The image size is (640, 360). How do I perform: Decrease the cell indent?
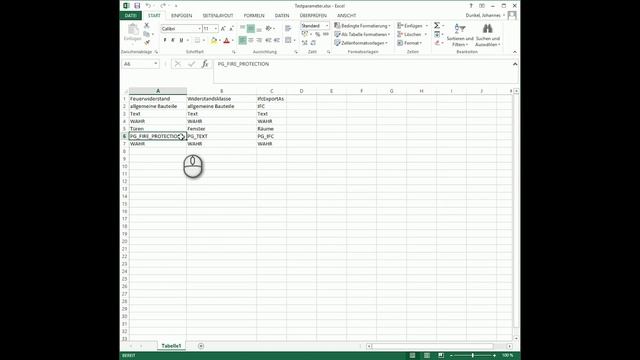268,40
